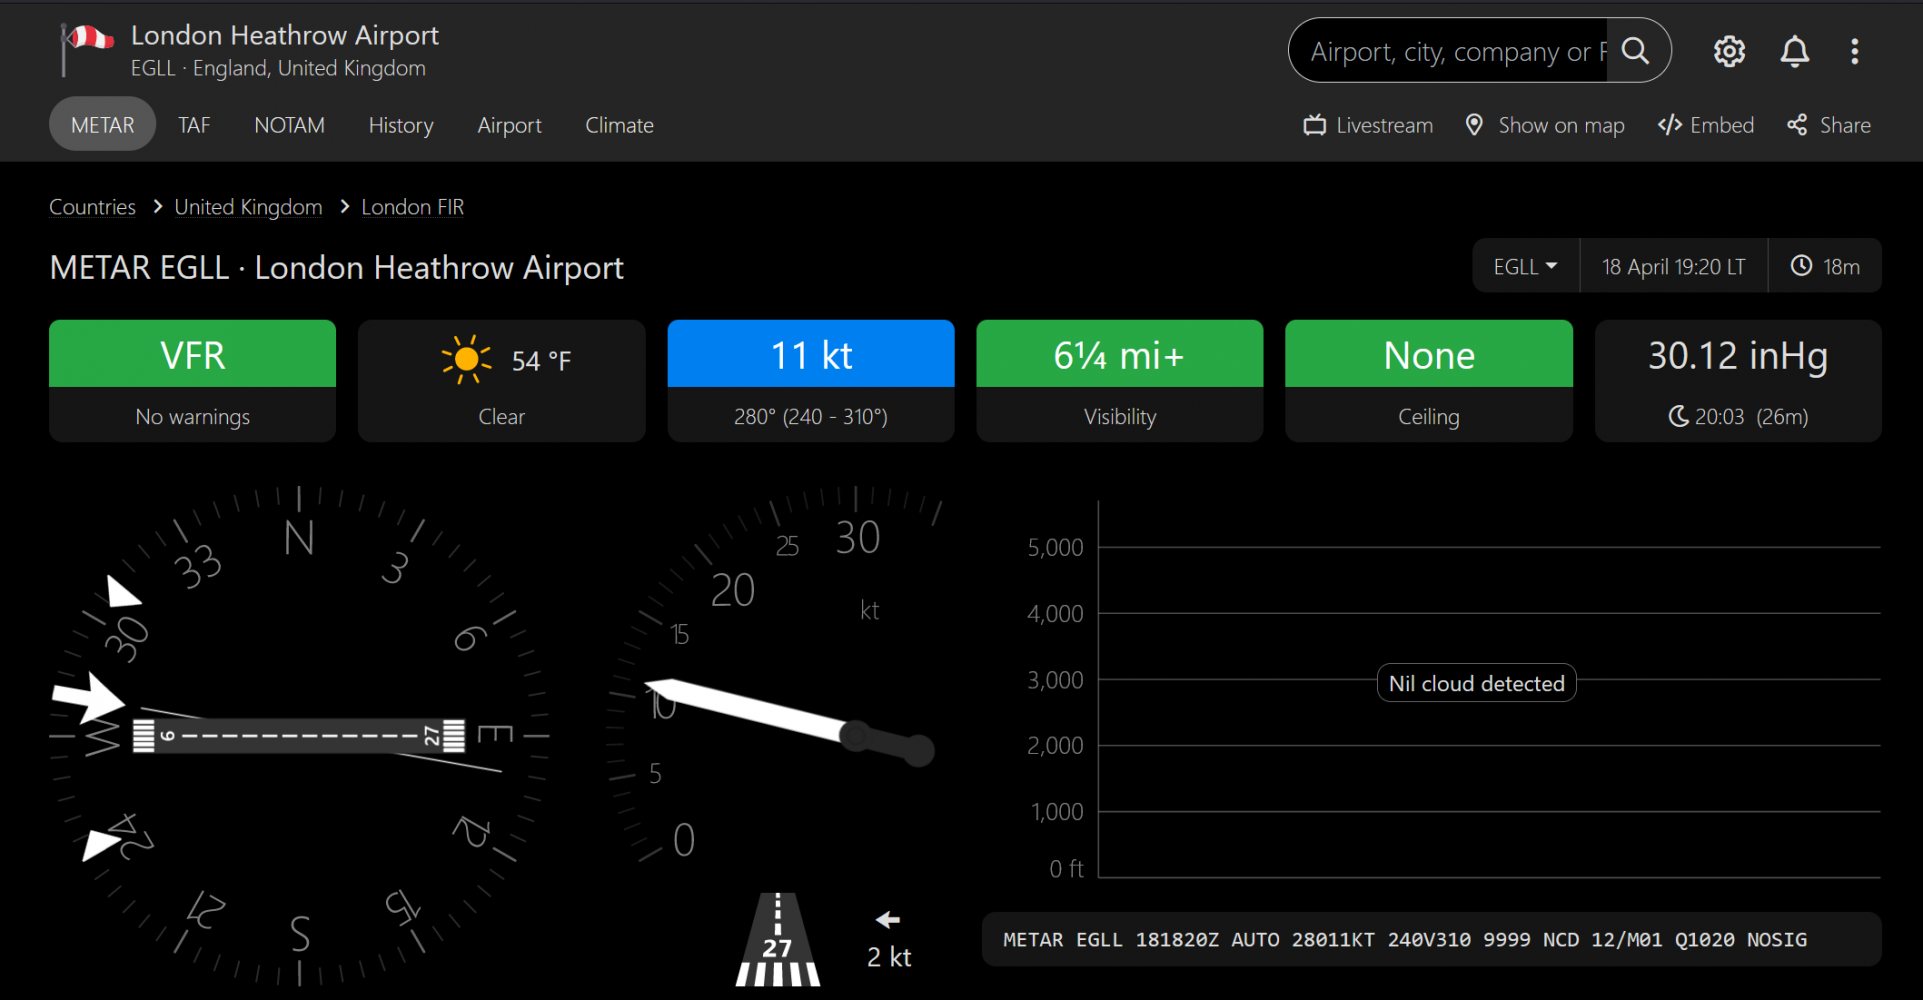Open the NOTAM tab

tap(289, 125)
